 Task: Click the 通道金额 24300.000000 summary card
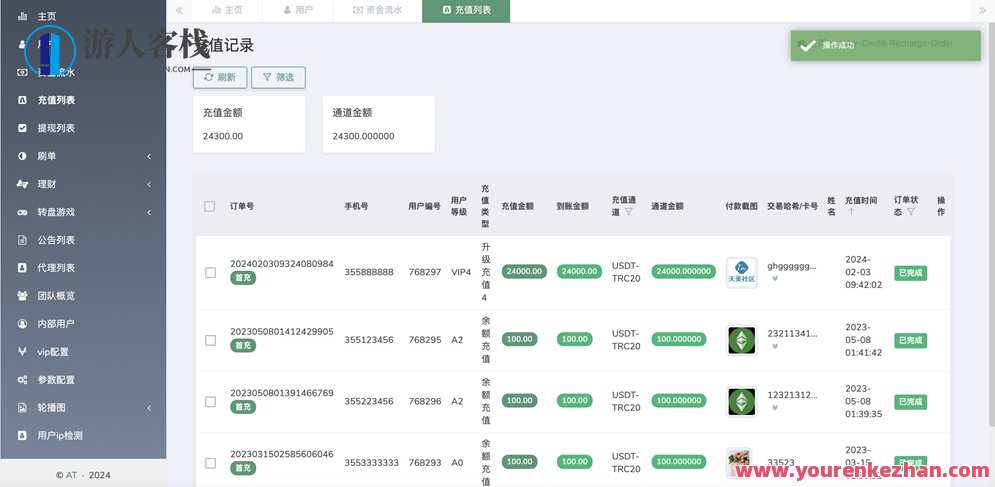point(378,124)
